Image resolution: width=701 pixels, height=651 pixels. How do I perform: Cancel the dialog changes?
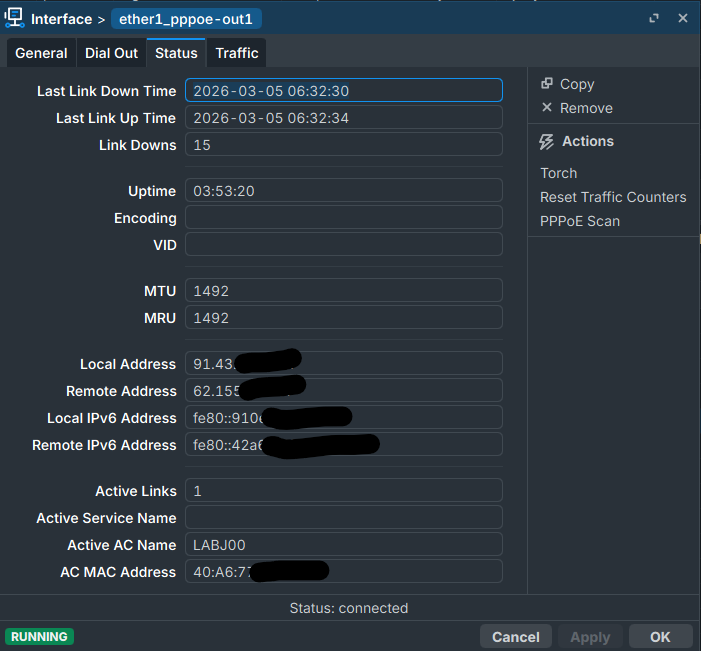tap(516, 636)
